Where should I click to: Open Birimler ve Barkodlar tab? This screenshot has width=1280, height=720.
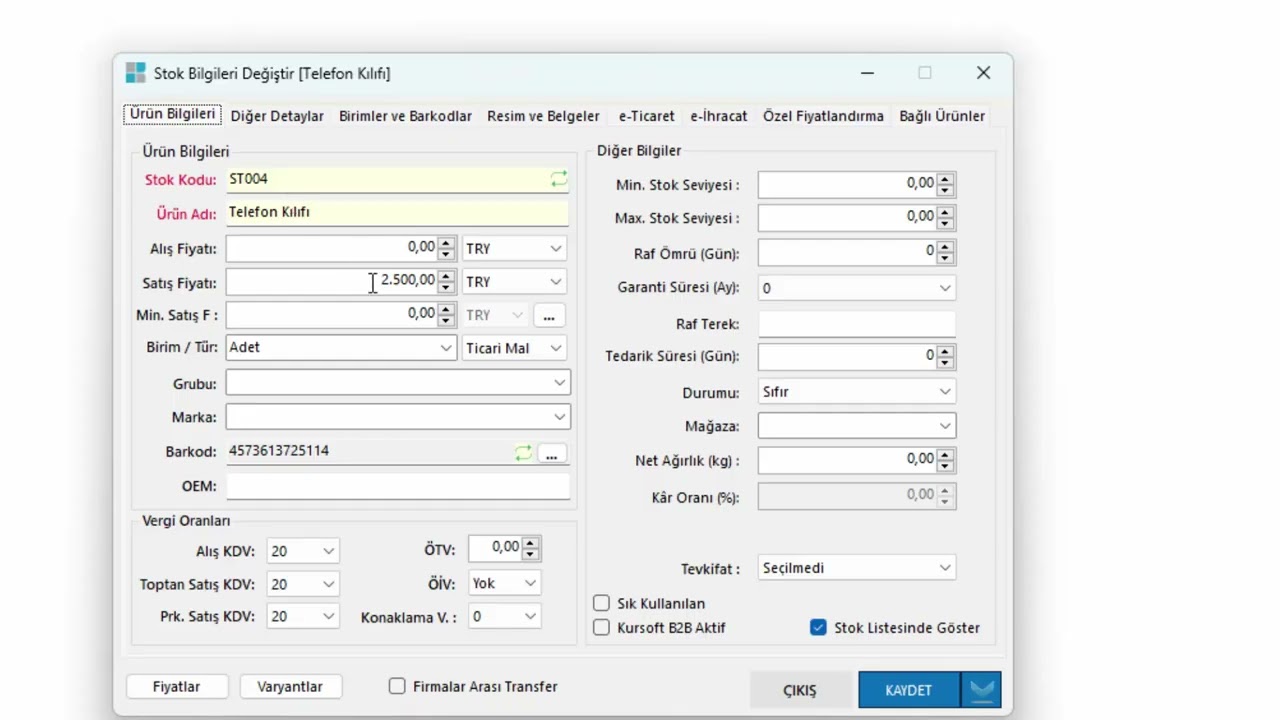pos(405,116)
